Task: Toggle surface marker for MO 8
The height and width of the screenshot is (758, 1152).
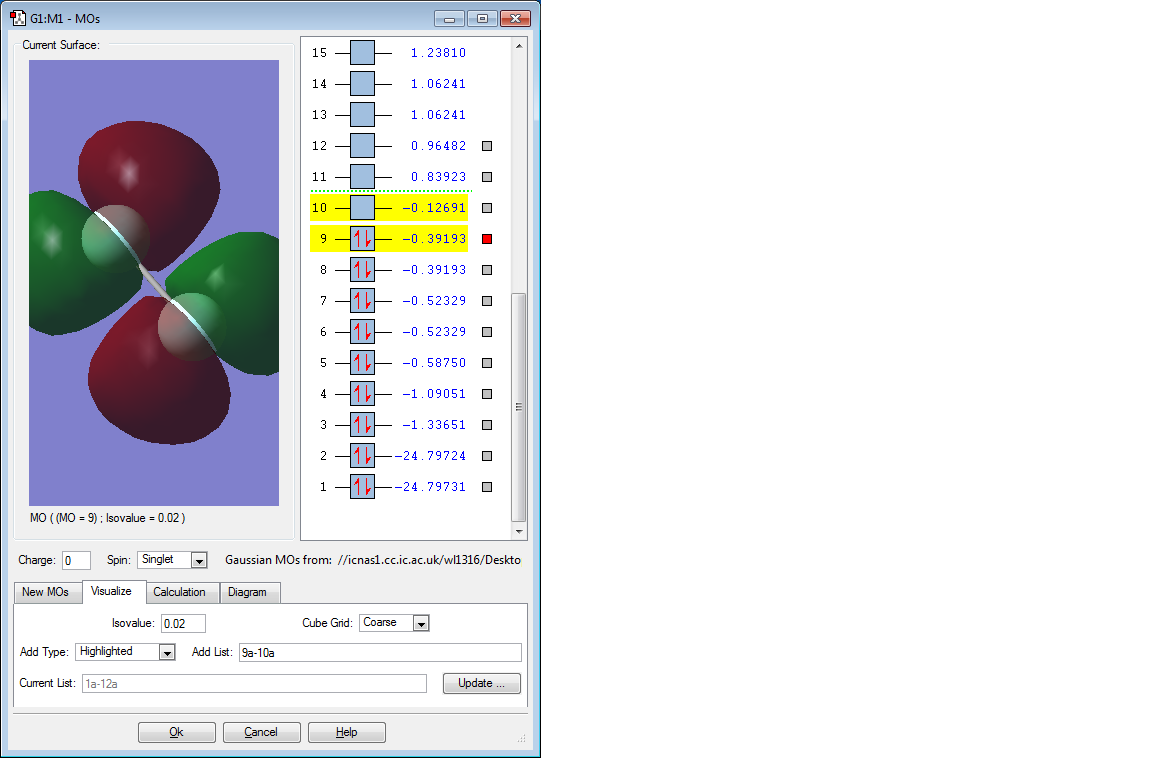Action: 487,270
